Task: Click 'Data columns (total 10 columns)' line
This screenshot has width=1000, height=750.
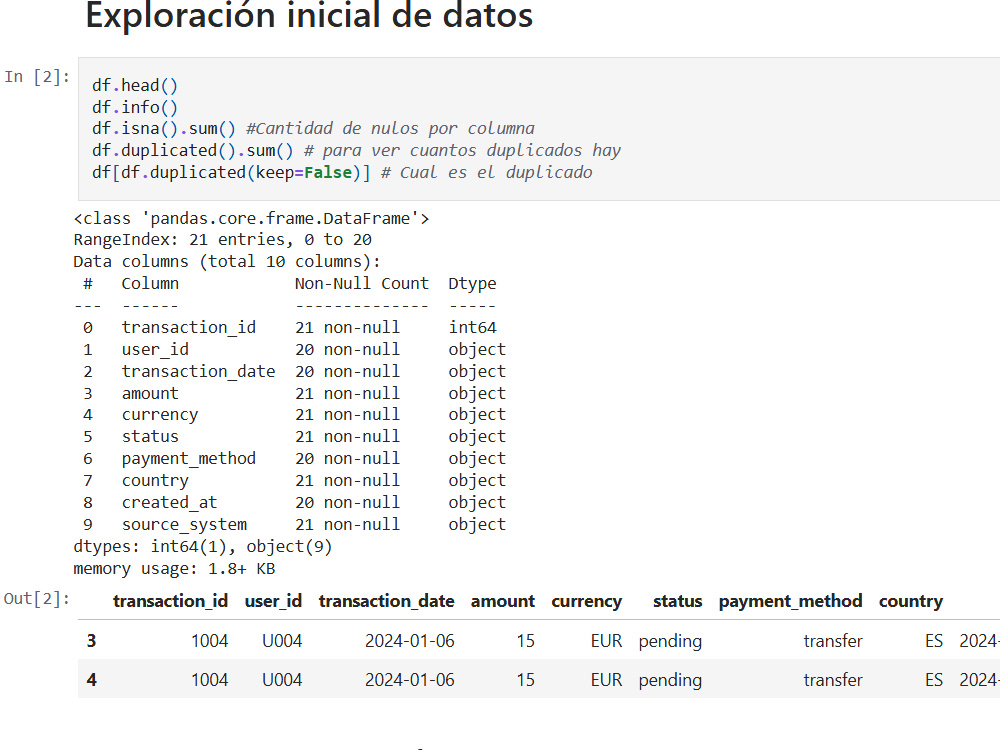Action: tap(226, 261)
